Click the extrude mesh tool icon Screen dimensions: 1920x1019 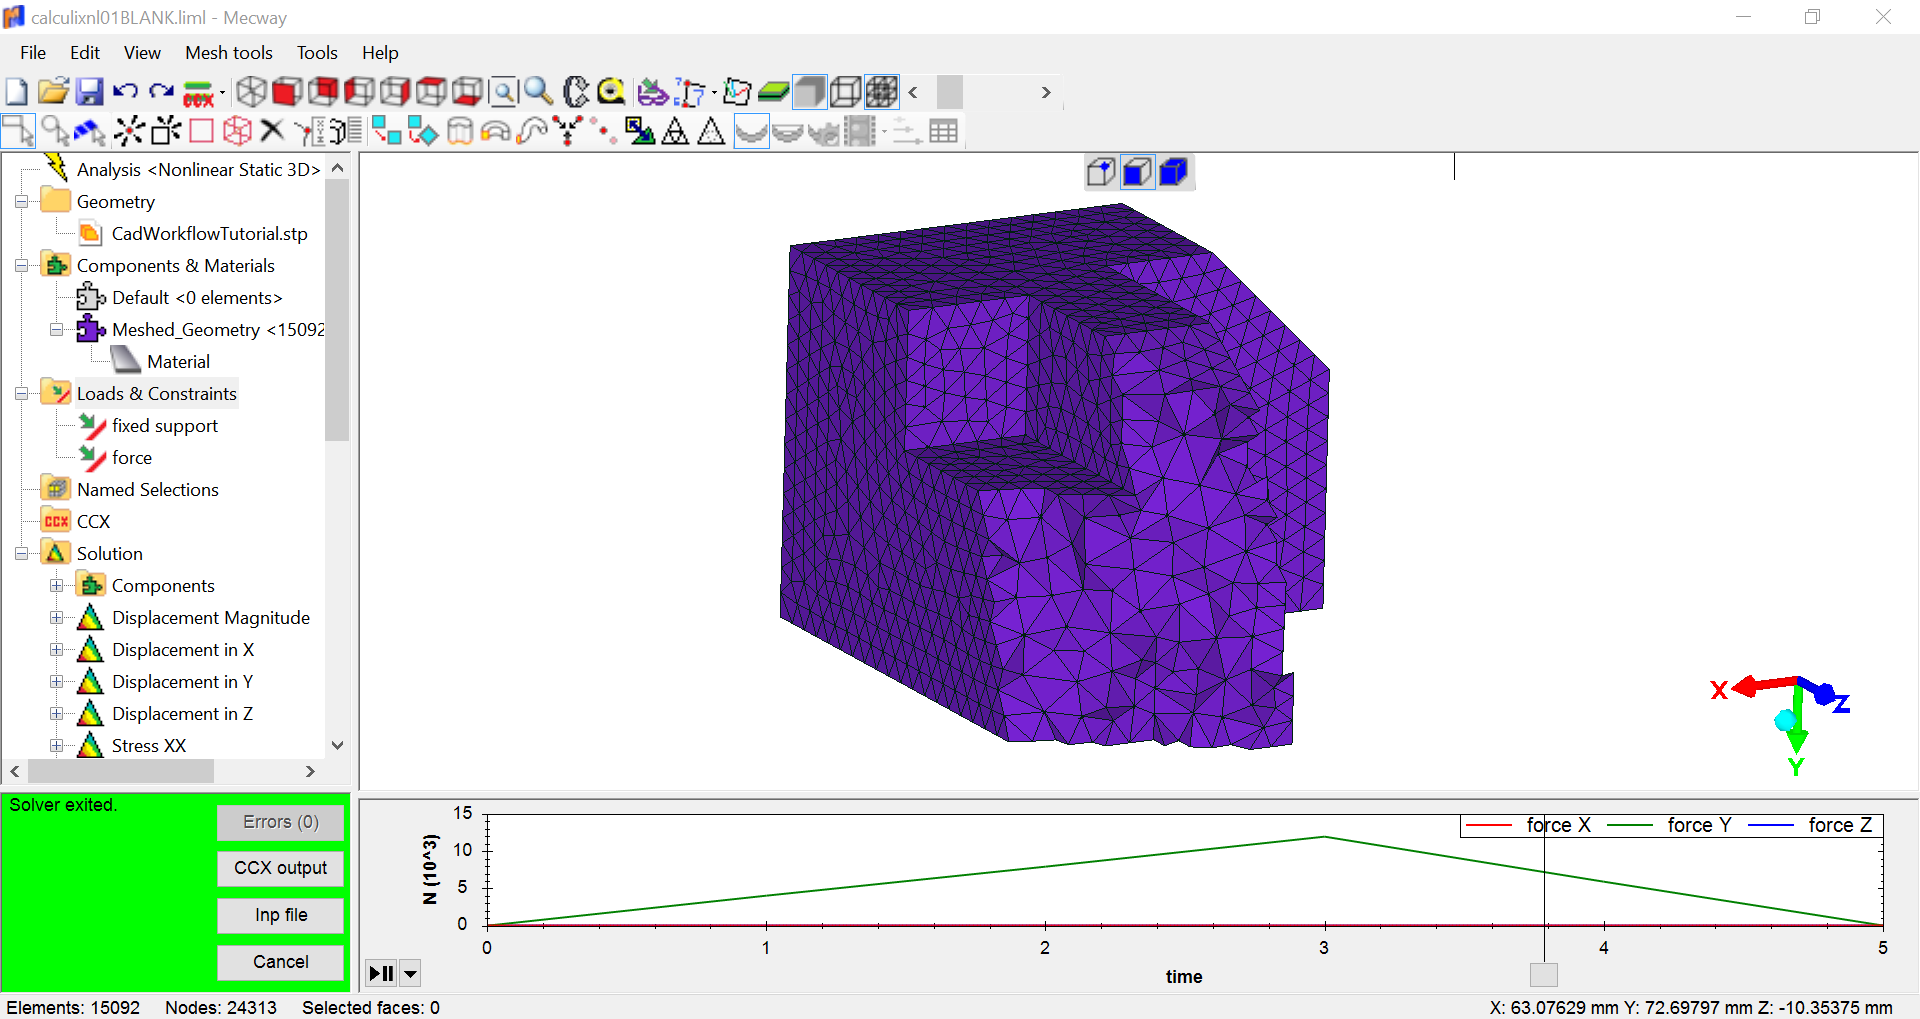pos(459,131)
